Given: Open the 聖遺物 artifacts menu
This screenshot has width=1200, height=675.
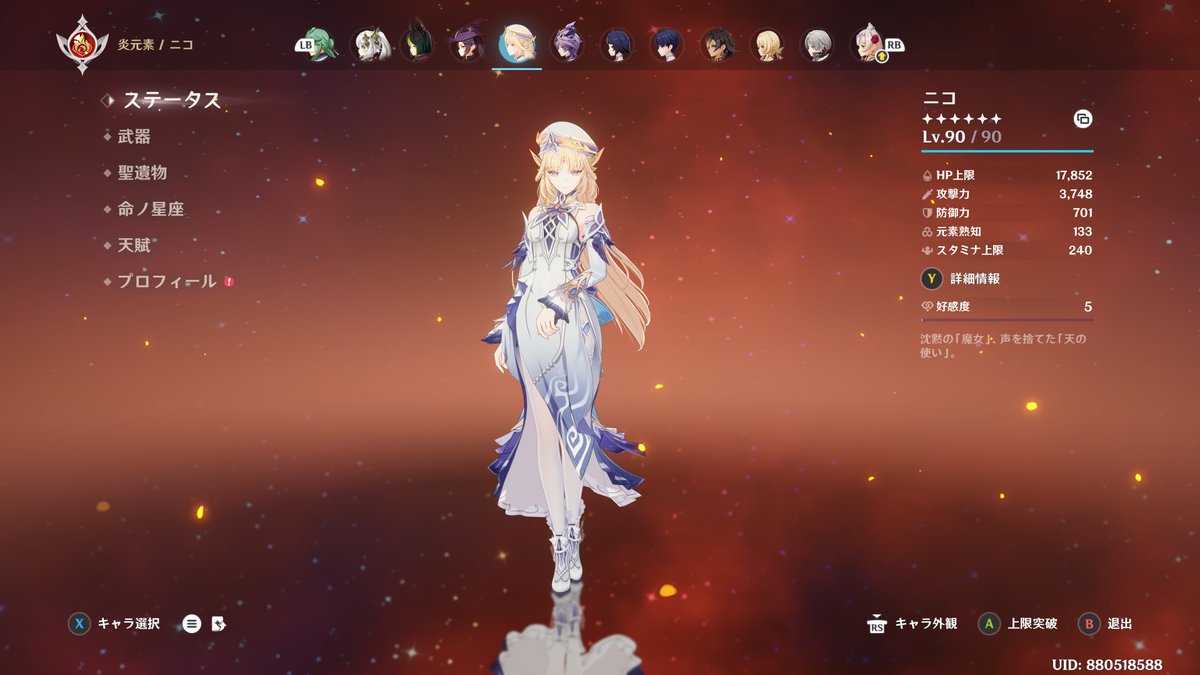Looking at the screenshot, I should click(142, 173).
